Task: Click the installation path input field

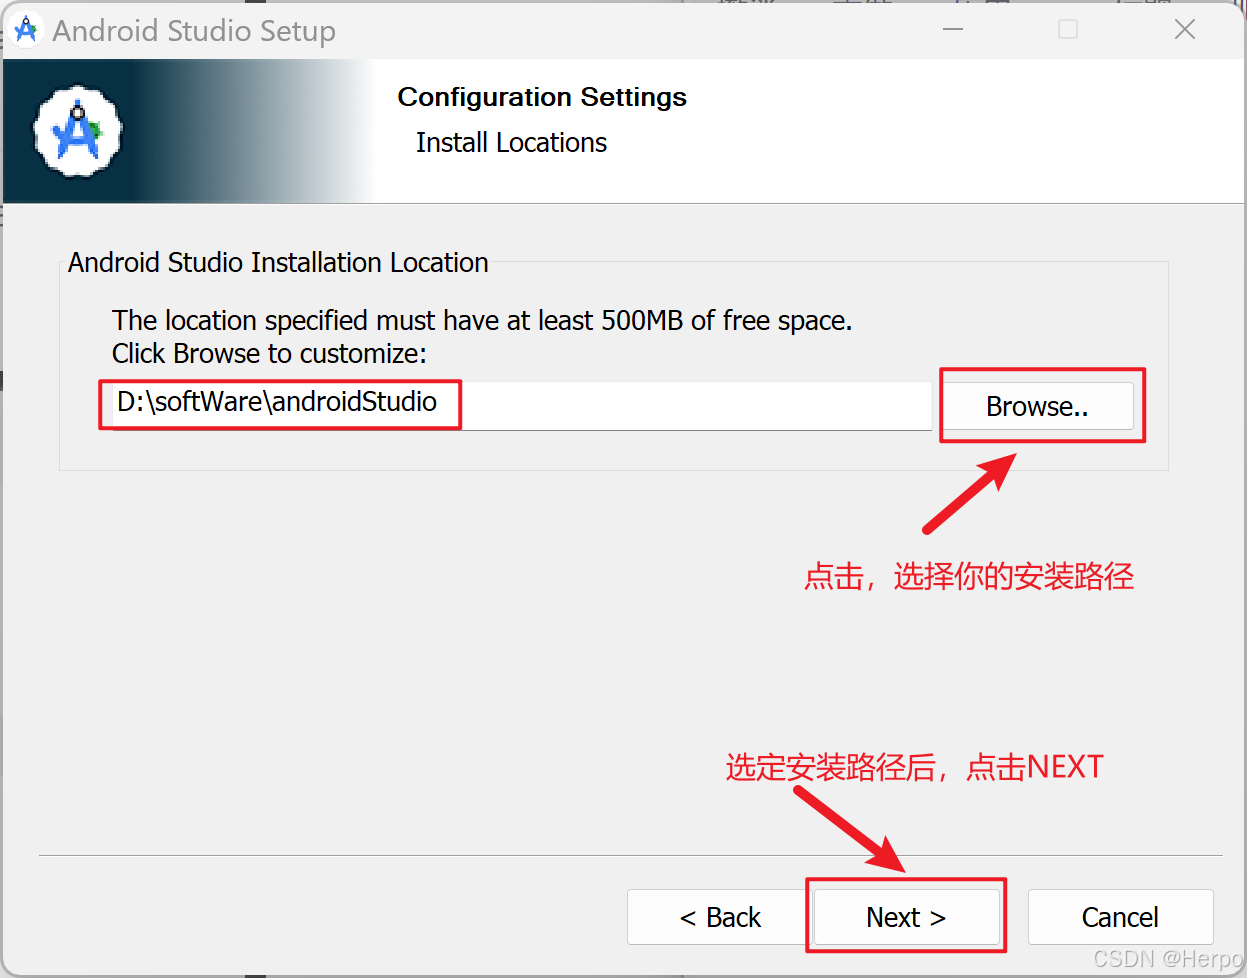Action: click(x=522, y=405)
